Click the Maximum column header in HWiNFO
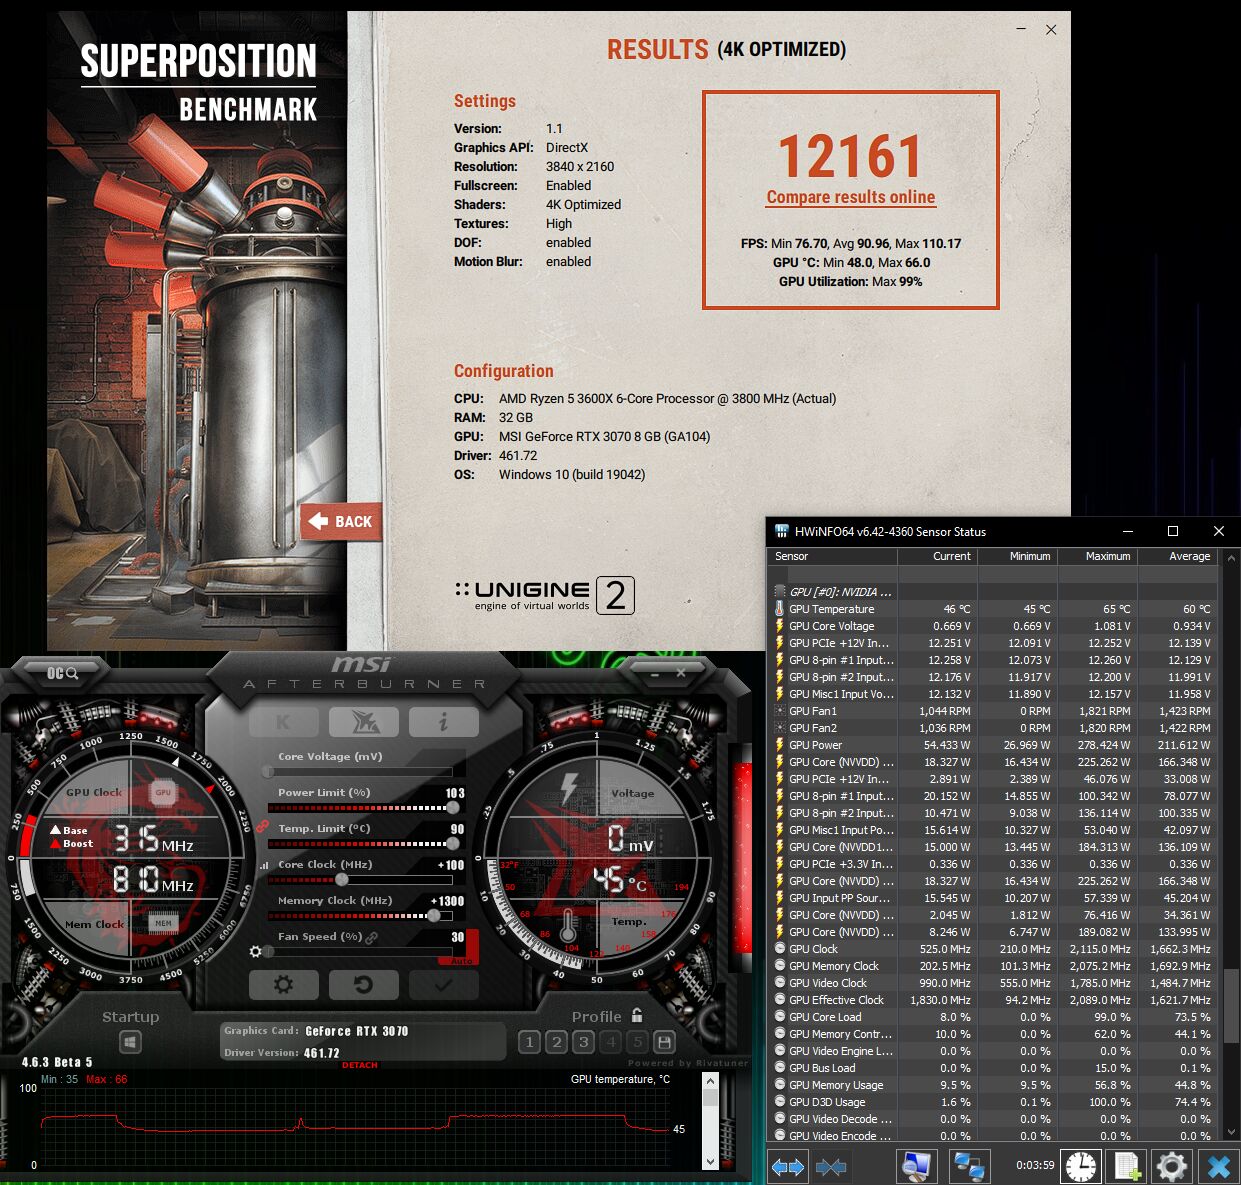The width and height of the screenshot is (1241, 1185). [1097, 556]
